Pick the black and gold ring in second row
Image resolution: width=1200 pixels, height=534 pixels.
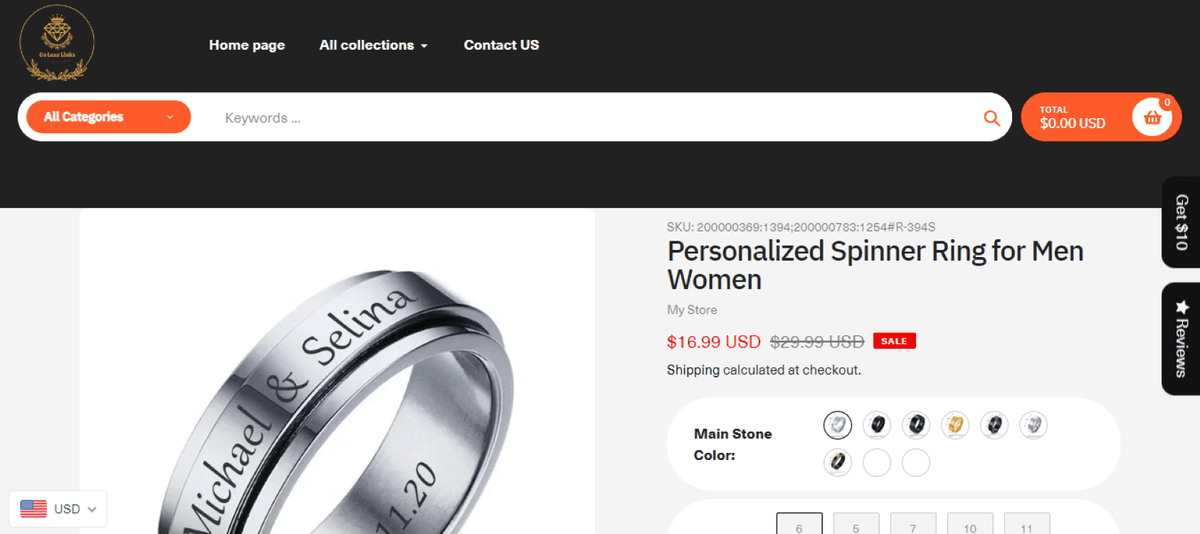(837, 463)
